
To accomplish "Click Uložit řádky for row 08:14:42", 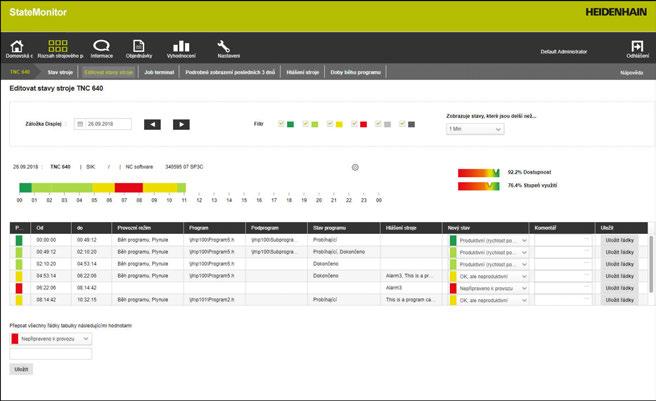I will pyautogui.click(x=619, y=300).
